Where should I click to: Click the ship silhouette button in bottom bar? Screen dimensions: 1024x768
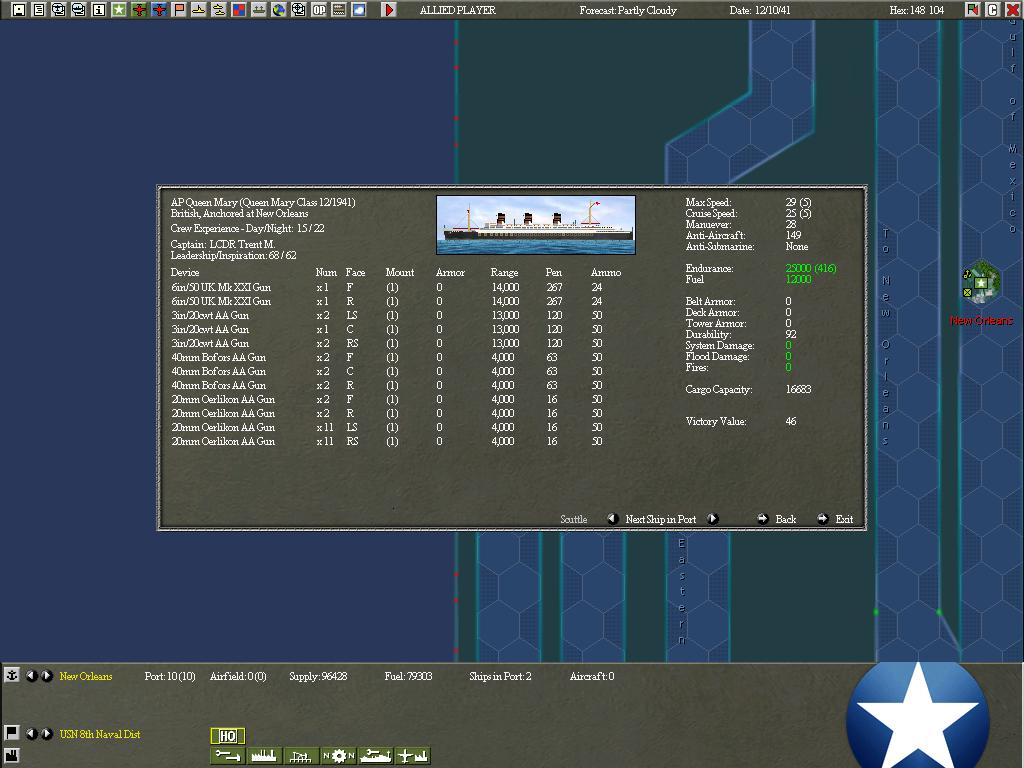pos(376,756)
